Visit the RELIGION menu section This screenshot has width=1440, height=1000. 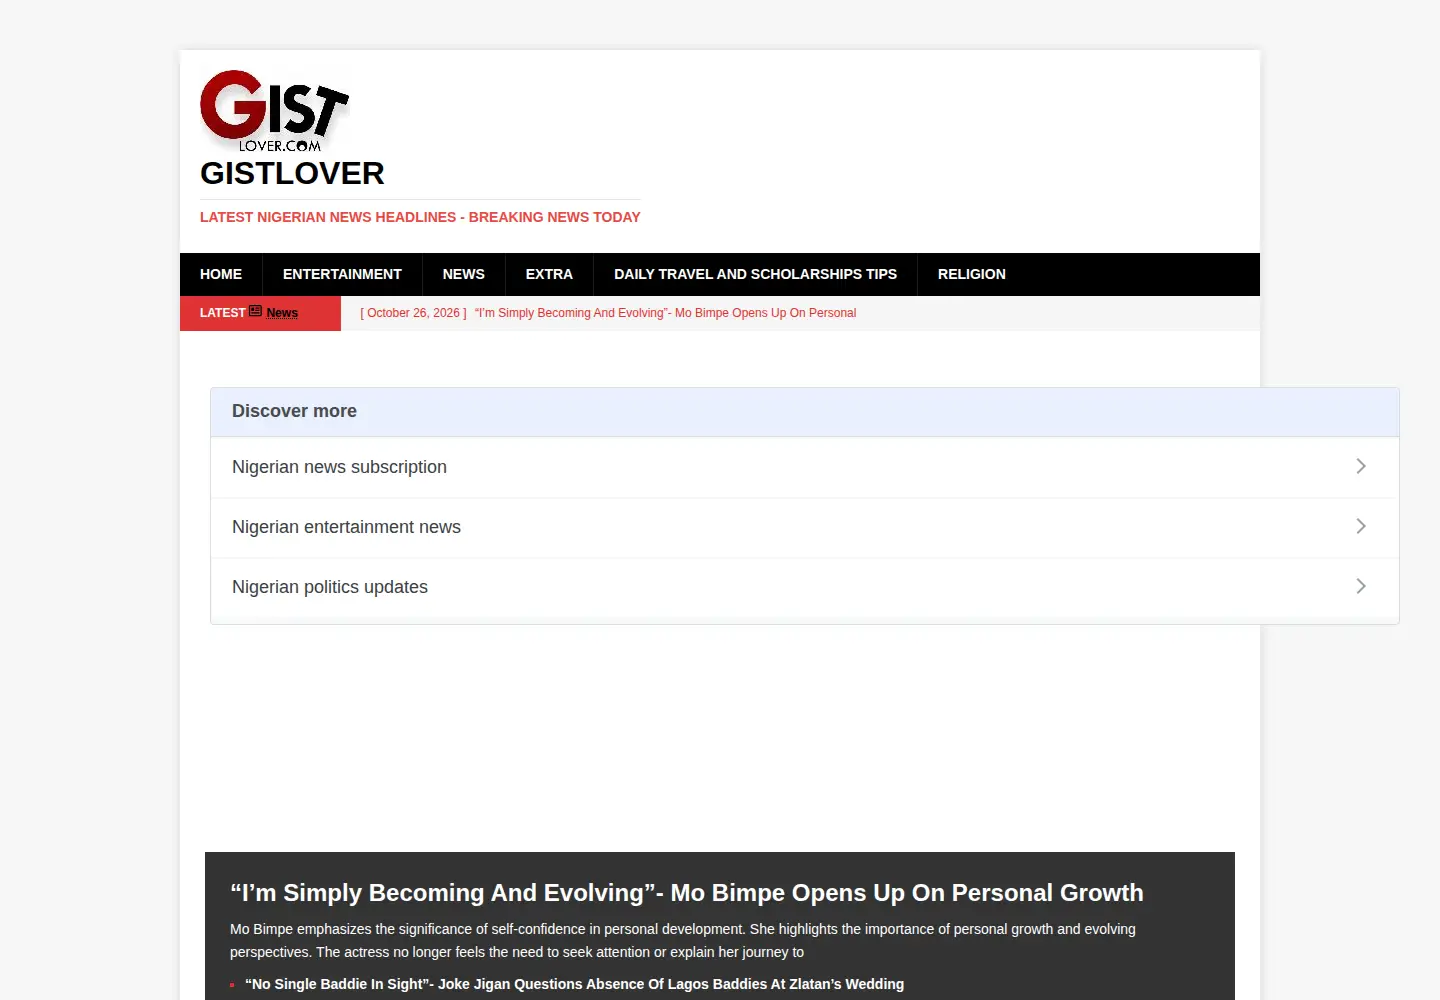pos(972,274)
